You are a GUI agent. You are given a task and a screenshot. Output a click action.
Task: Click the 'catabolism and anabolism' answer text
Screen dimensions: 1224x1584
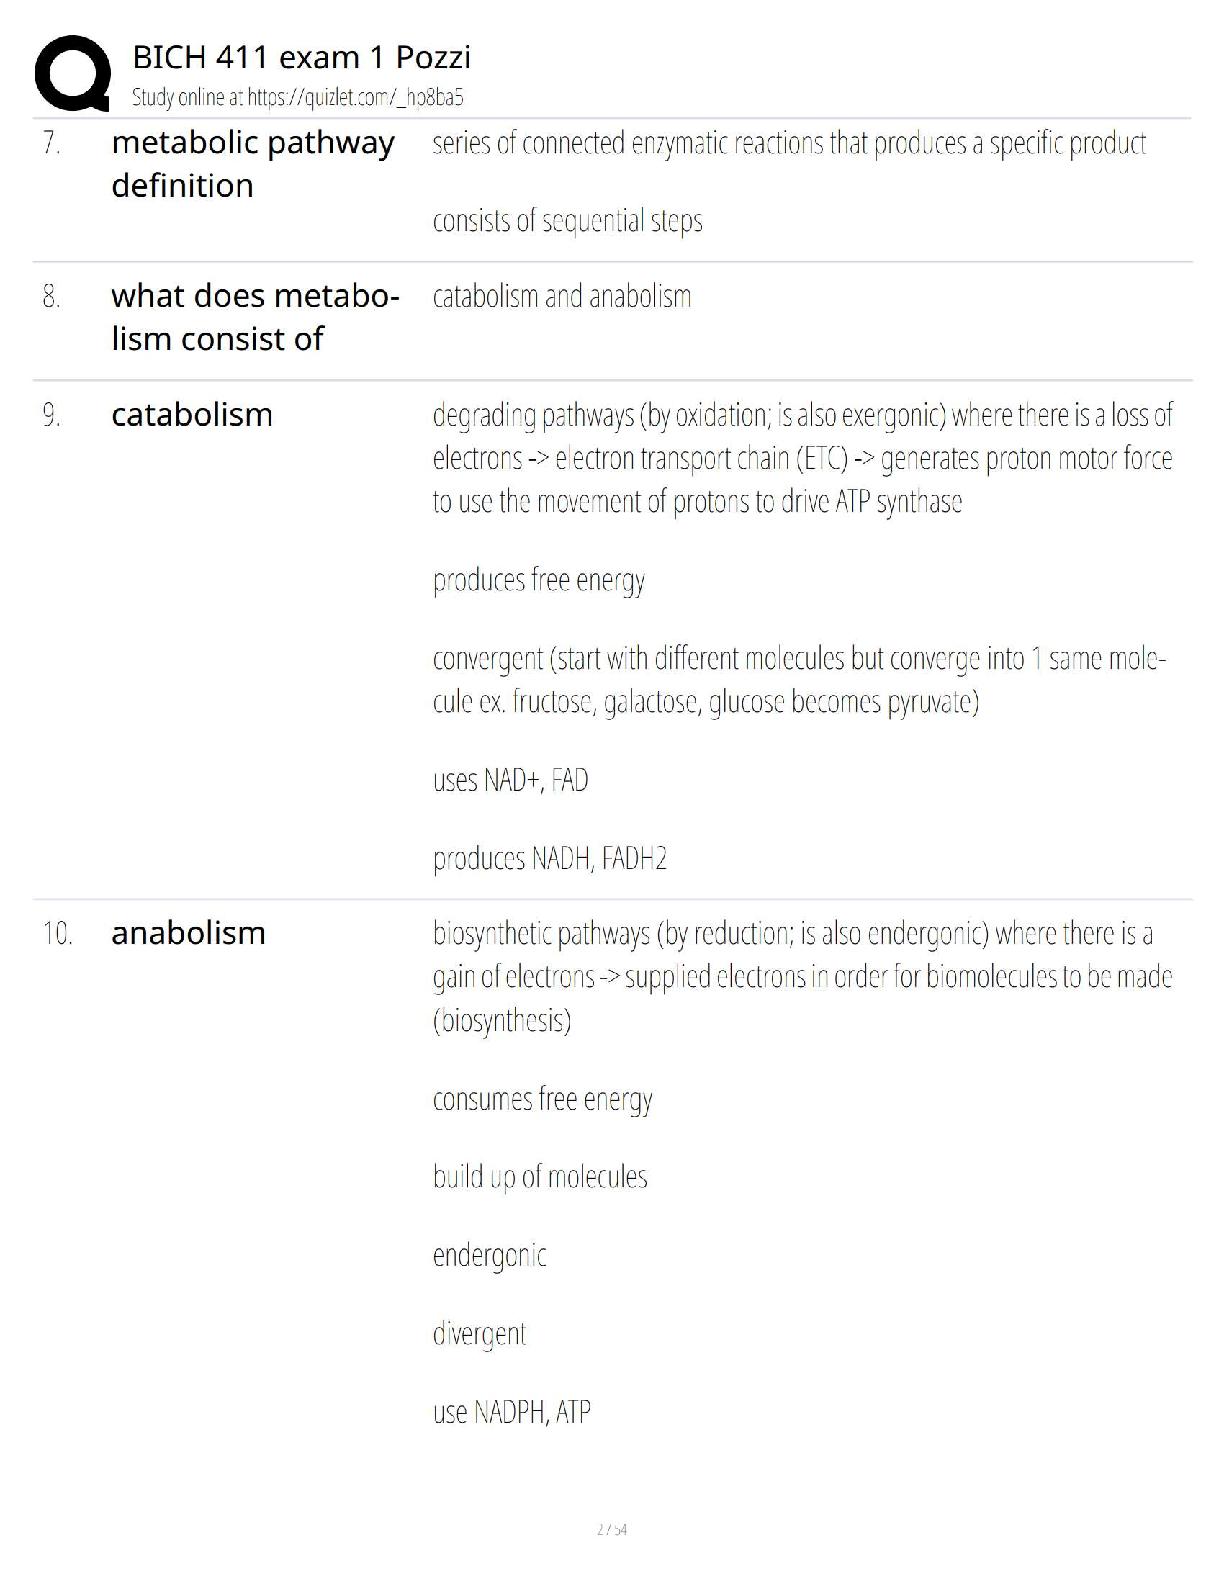(x=562, y=297)
